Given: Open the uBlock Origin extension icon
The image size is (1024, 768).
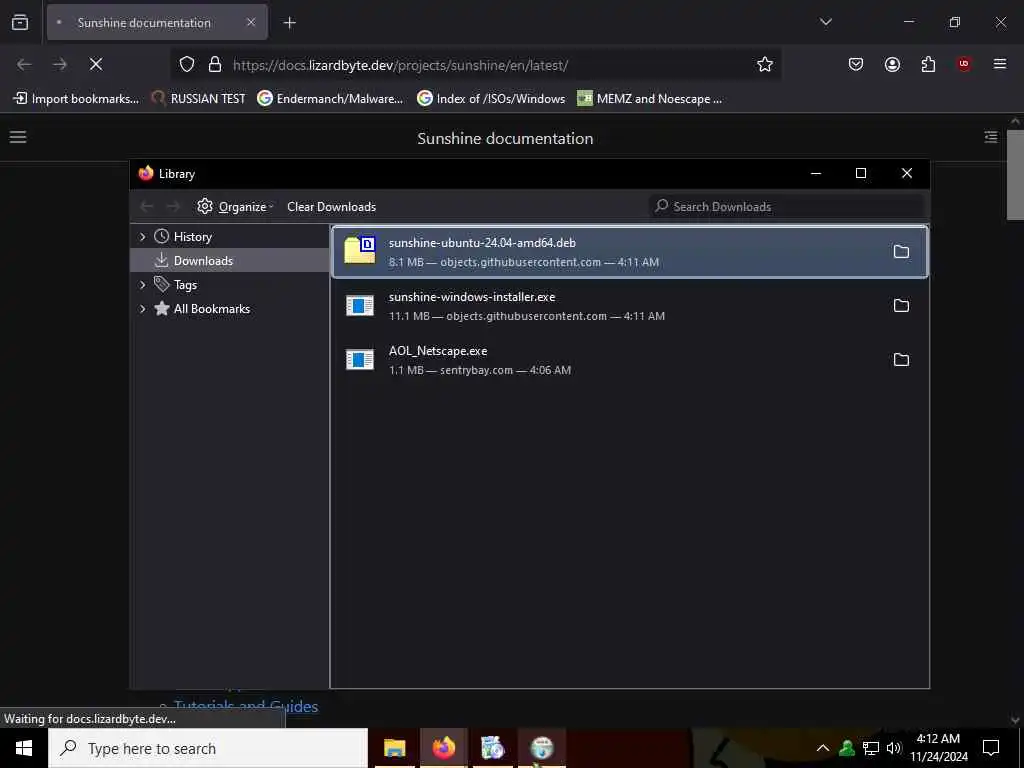Looking at the screenshot, I should 964,64.
